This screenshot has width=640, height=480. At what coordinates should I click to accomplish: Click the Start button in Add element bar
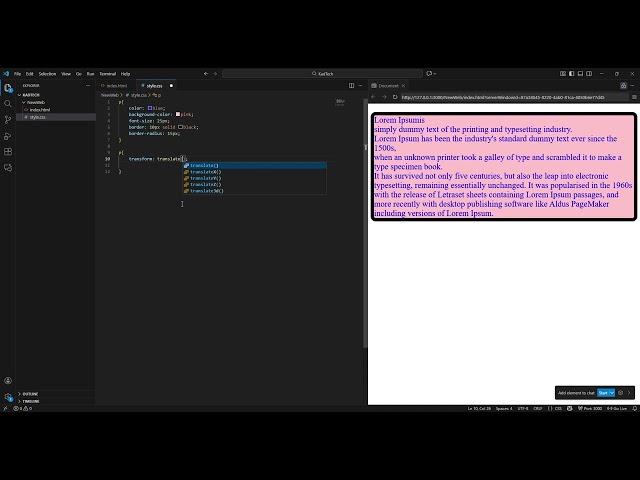[x=603, y=393]
